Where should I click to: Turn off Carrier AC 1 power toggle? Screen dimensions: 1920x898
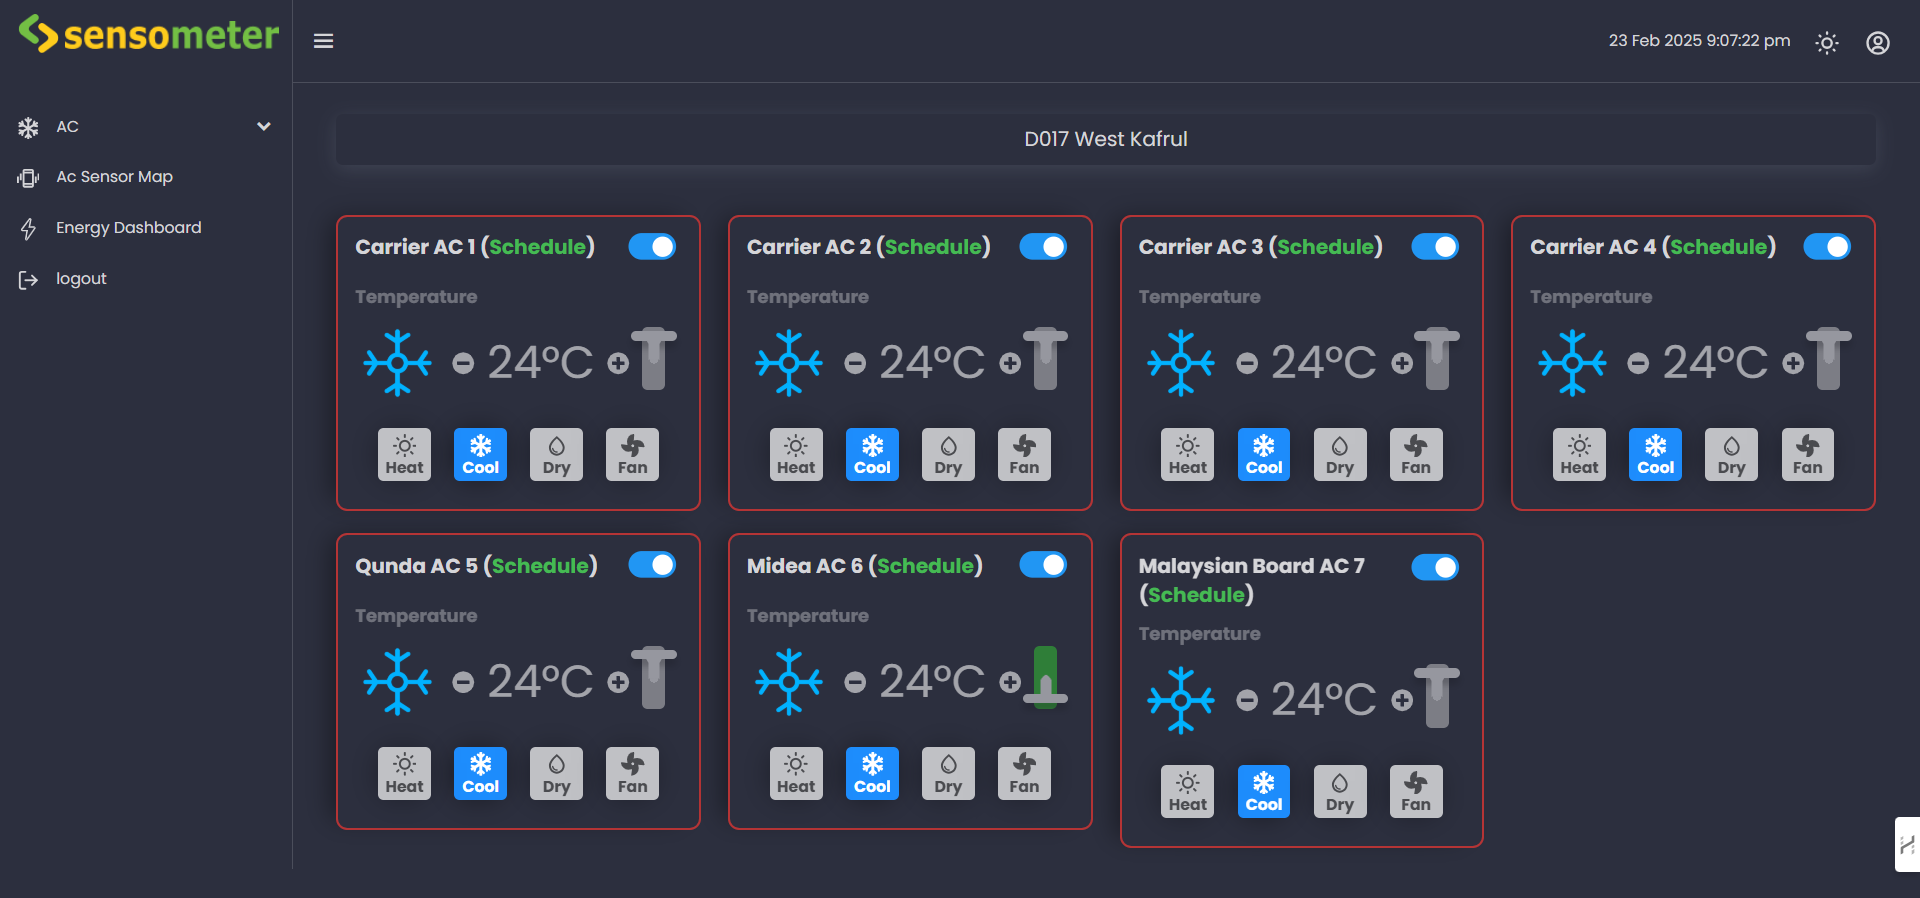pos(652,246)
